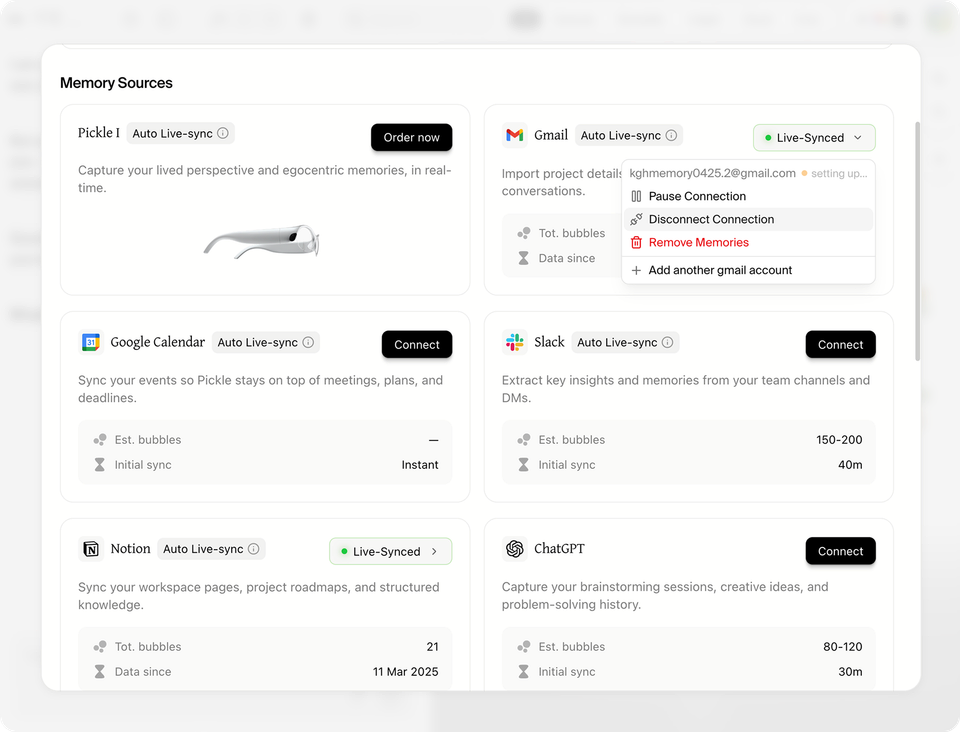
Task: Collapse the Gmail Live-Synced dropdown
Action: (x=814, y=138)
